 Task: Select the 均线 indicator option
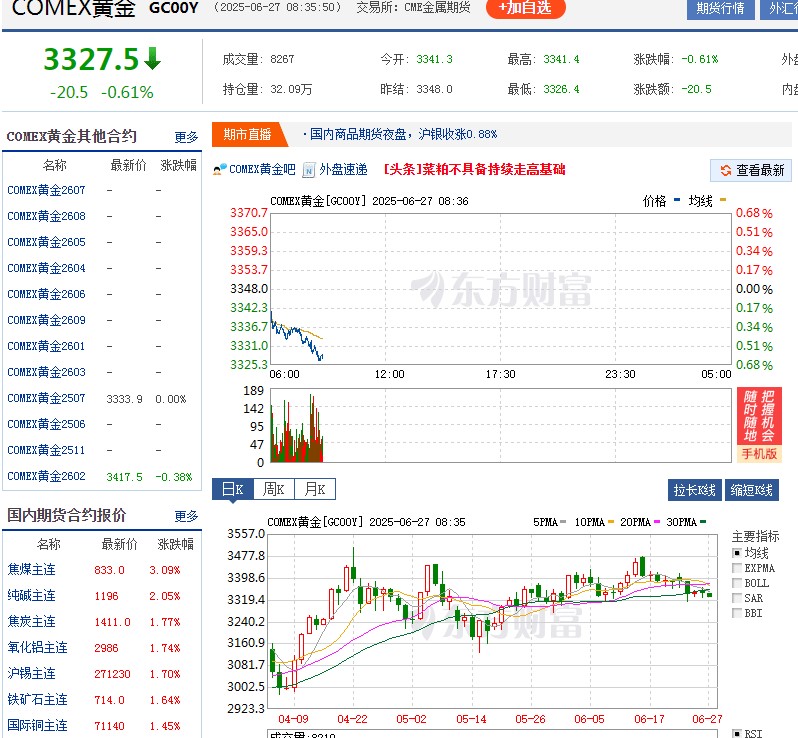pos(736,553)
